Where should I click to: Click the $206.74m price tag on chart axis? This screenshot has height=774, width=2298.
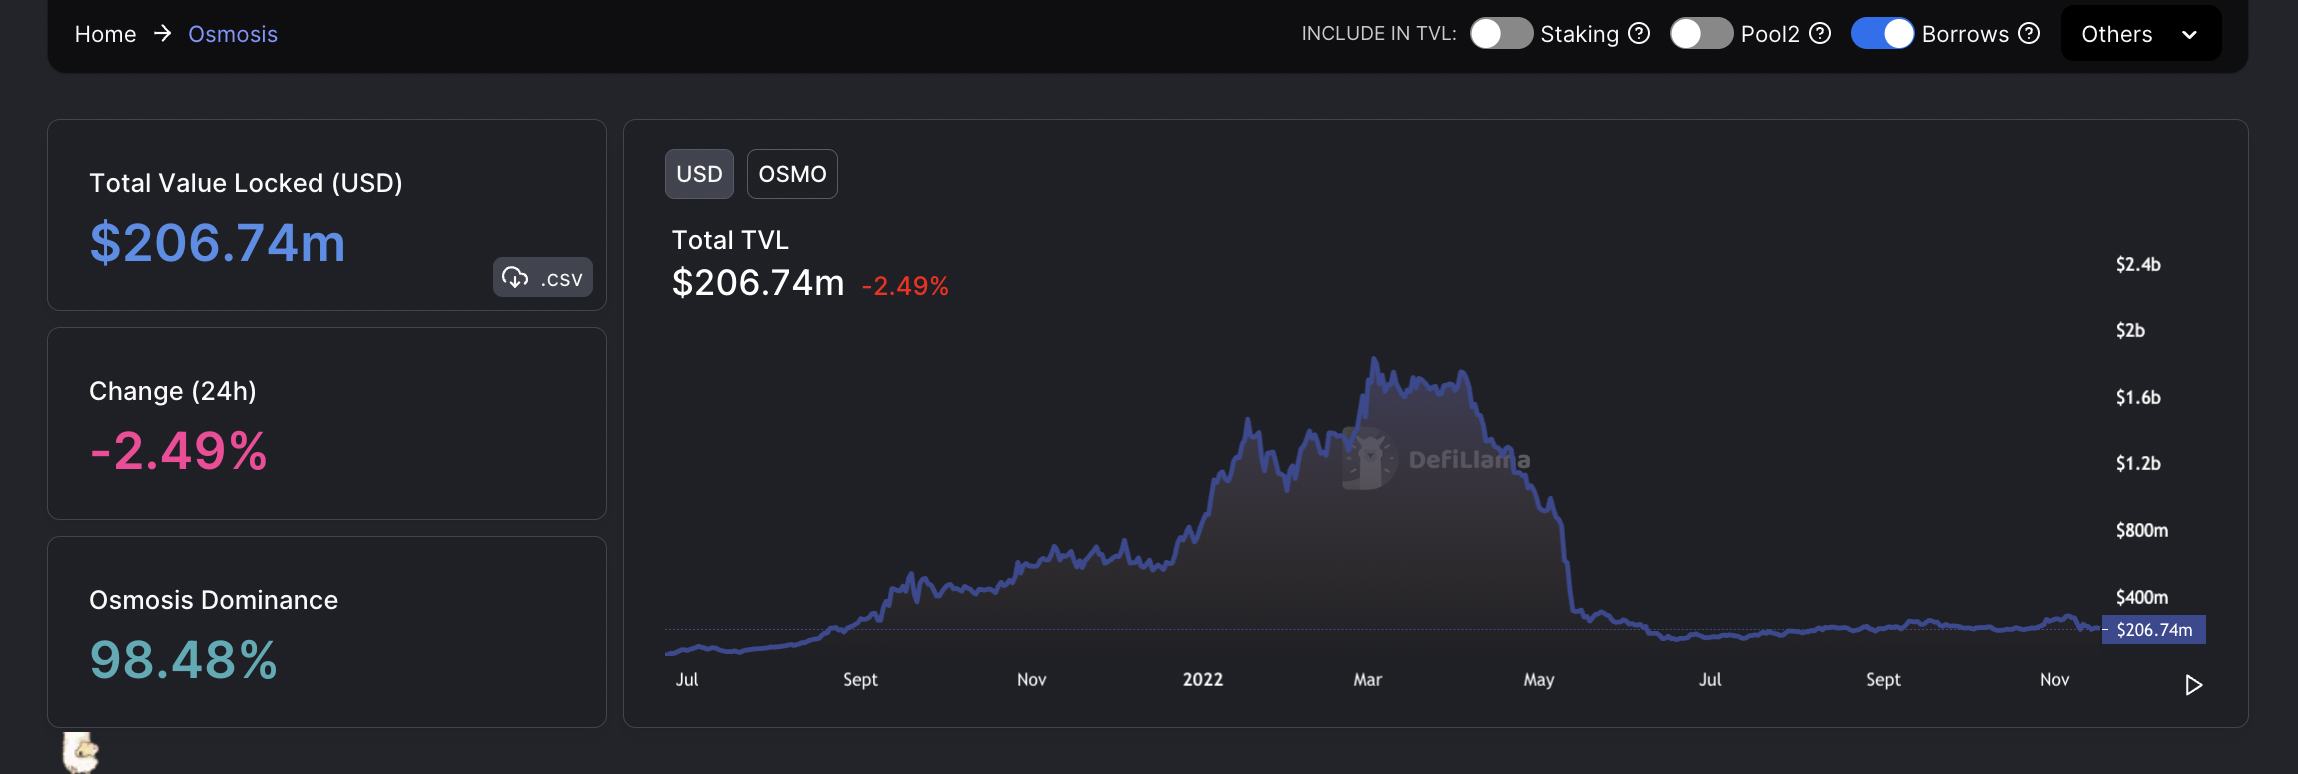point(2154,630)
